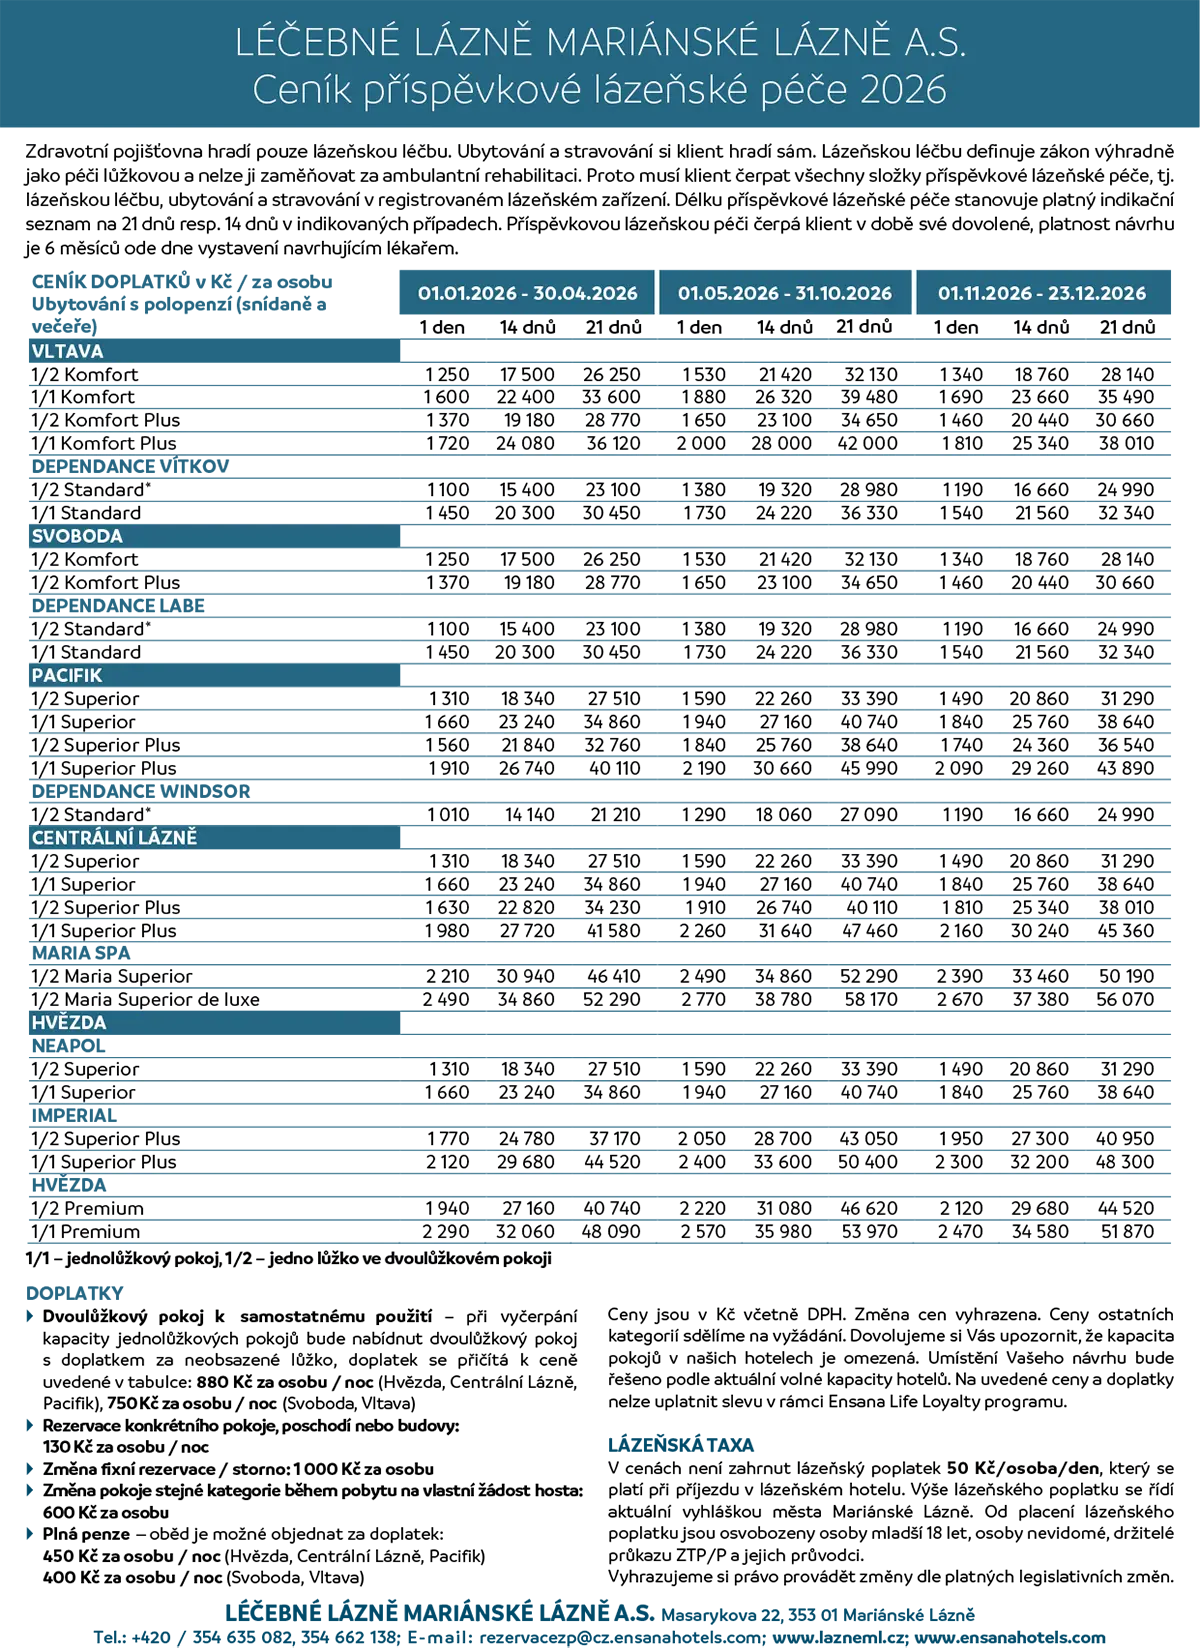Click the CENTRÁLNÍ LÁZNĚ hotel heading
This screenshot has height=1651, width=1200.
pyautogui.click(x=114, y=838)
